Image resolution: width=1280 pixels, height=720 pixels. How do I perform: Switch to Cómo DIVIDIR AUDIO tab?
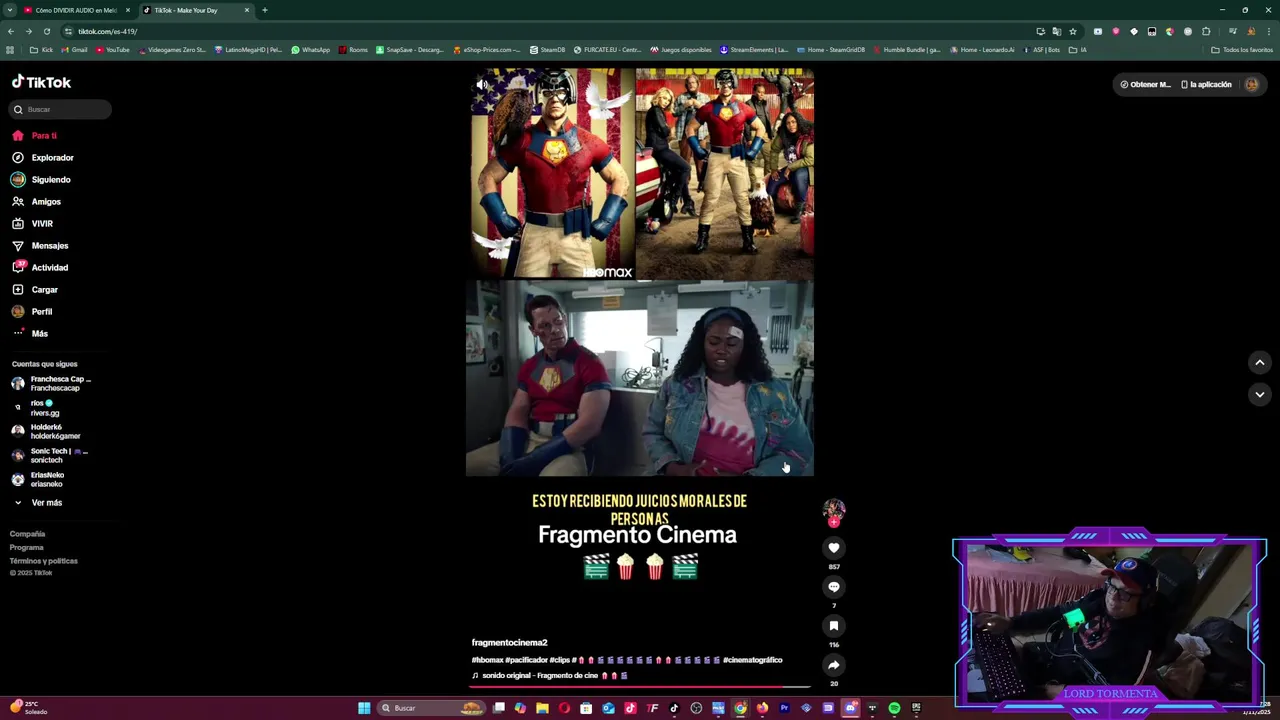point(76,10)
